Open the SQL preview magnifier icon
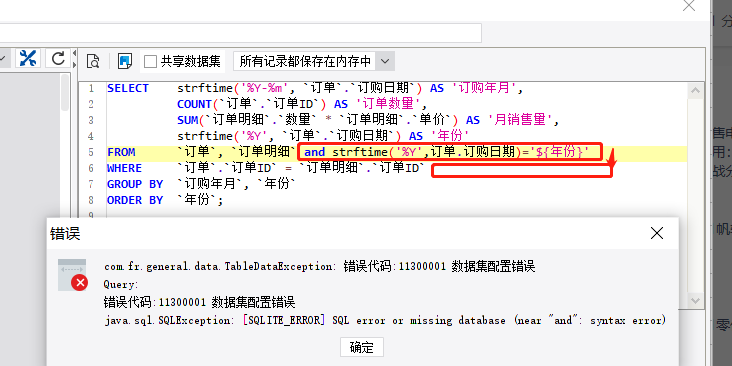 click(x=93, y=61)
